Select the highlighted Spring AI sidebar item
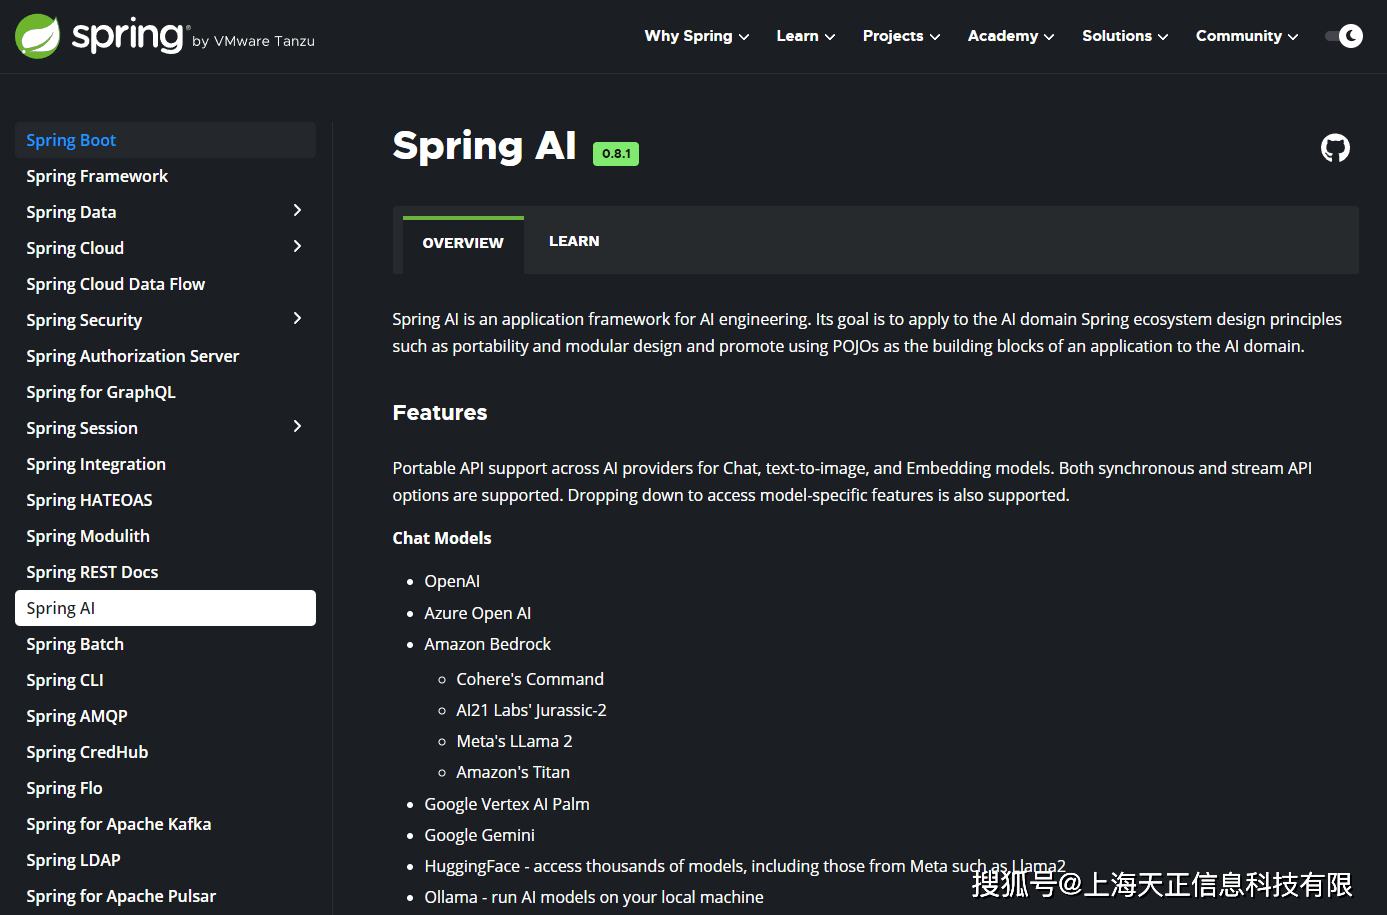The image size is (1387, 915). [x=165, y=608]
